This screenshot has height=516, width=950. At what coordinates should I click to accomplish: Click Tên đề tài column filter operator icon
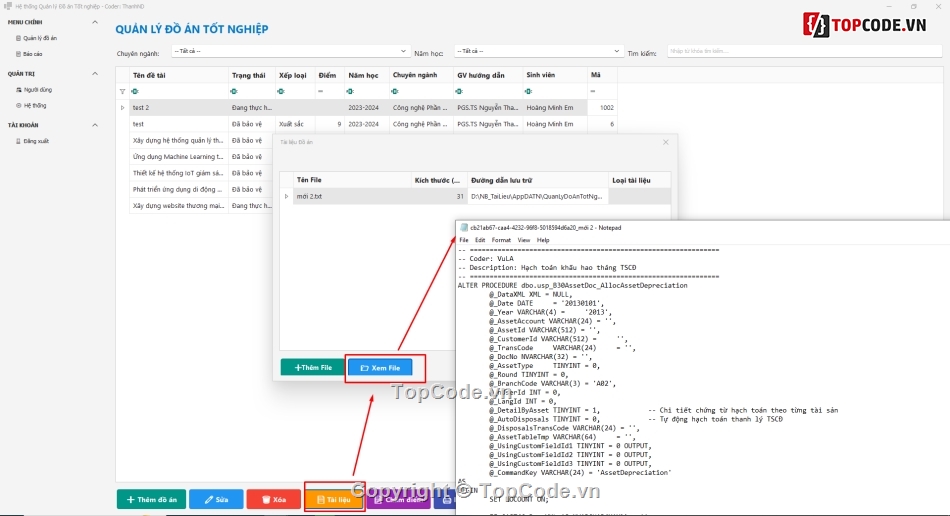(135, 91)
